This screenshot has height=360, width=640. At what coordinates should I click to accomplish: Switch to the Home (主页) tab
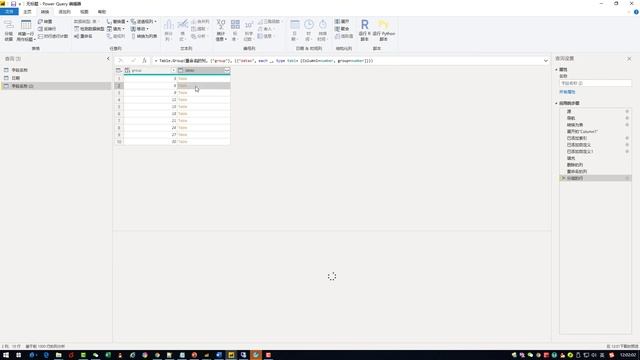point(27,12)
